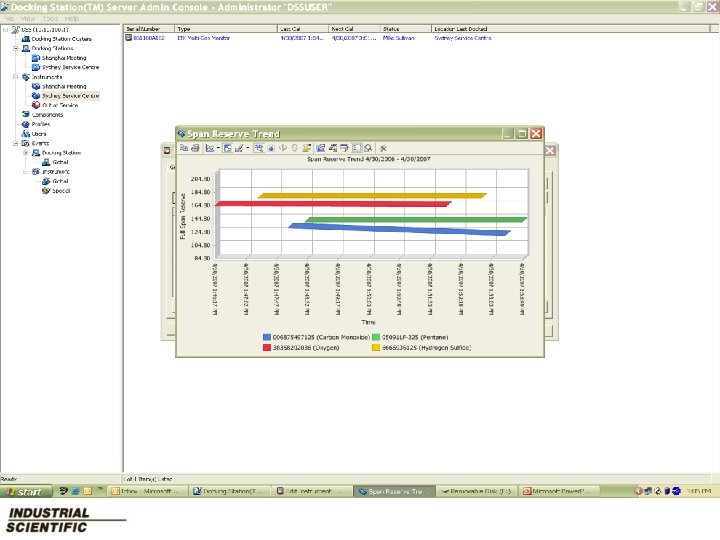
Task: Sort by Location Last Docked column header
Action: (571, 29)
